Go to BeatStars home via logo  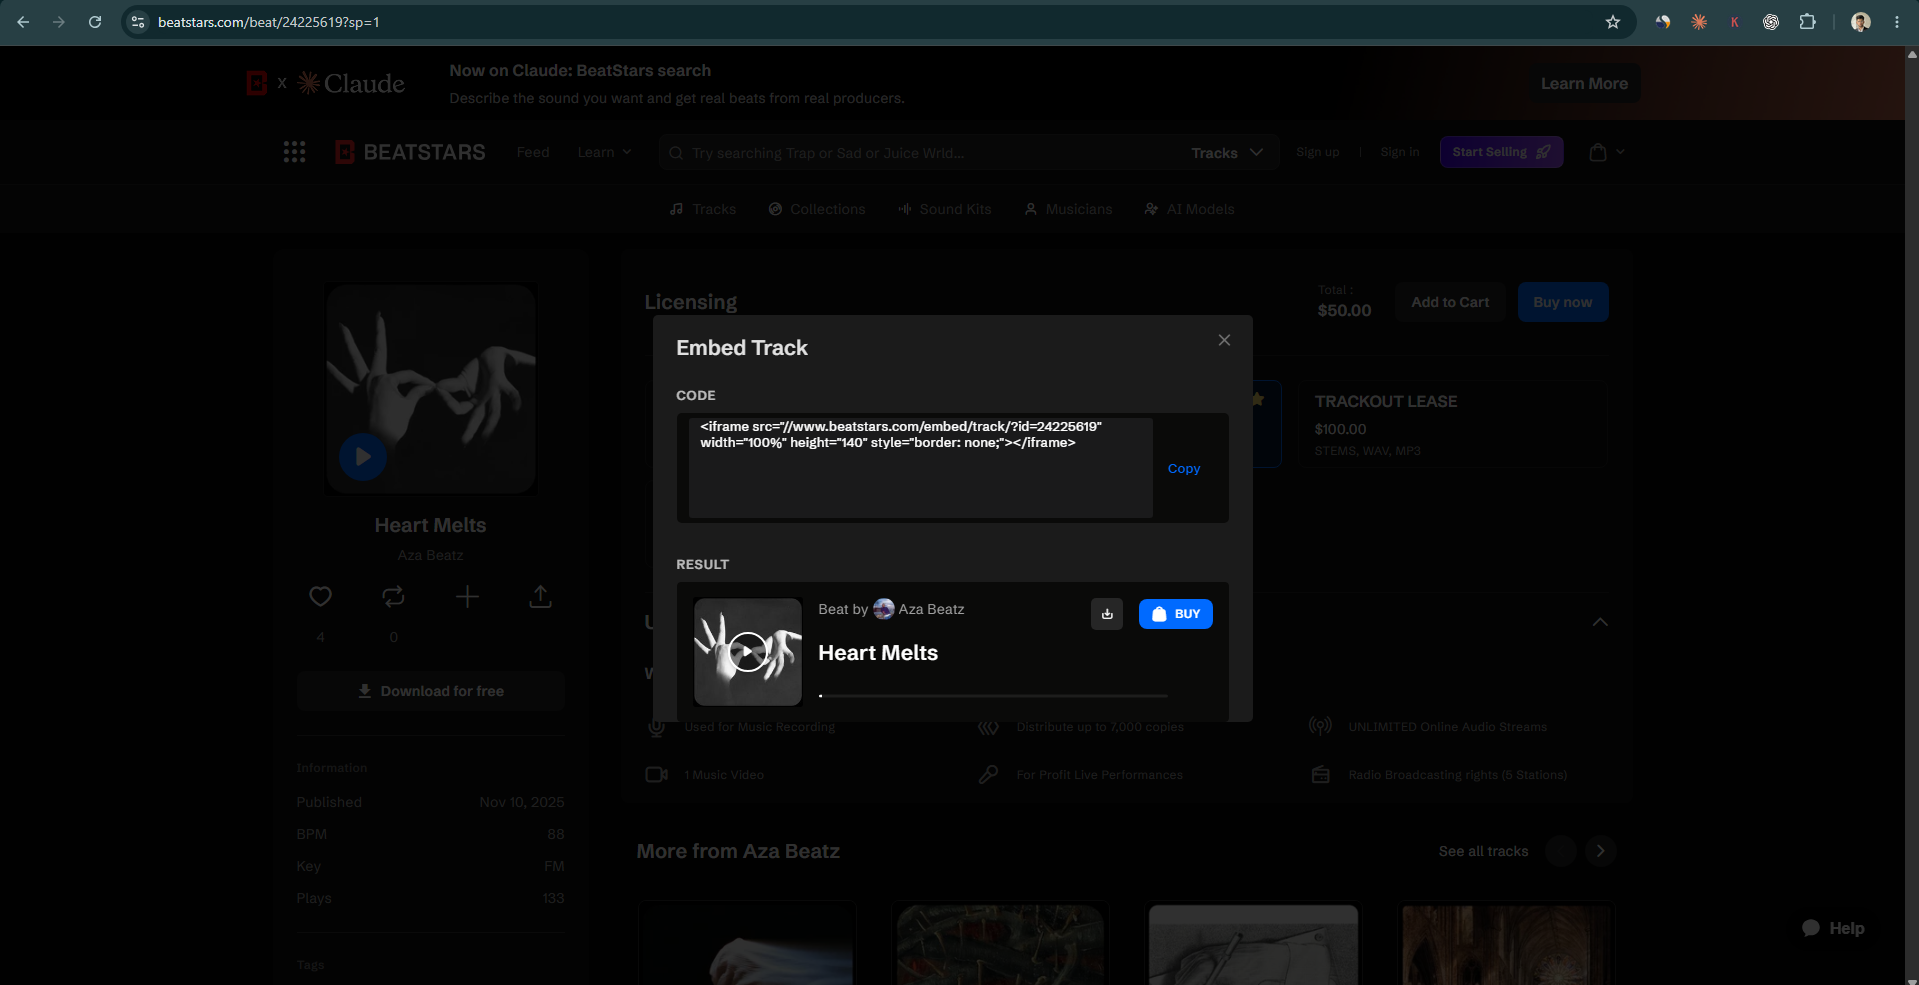point(410,152)
